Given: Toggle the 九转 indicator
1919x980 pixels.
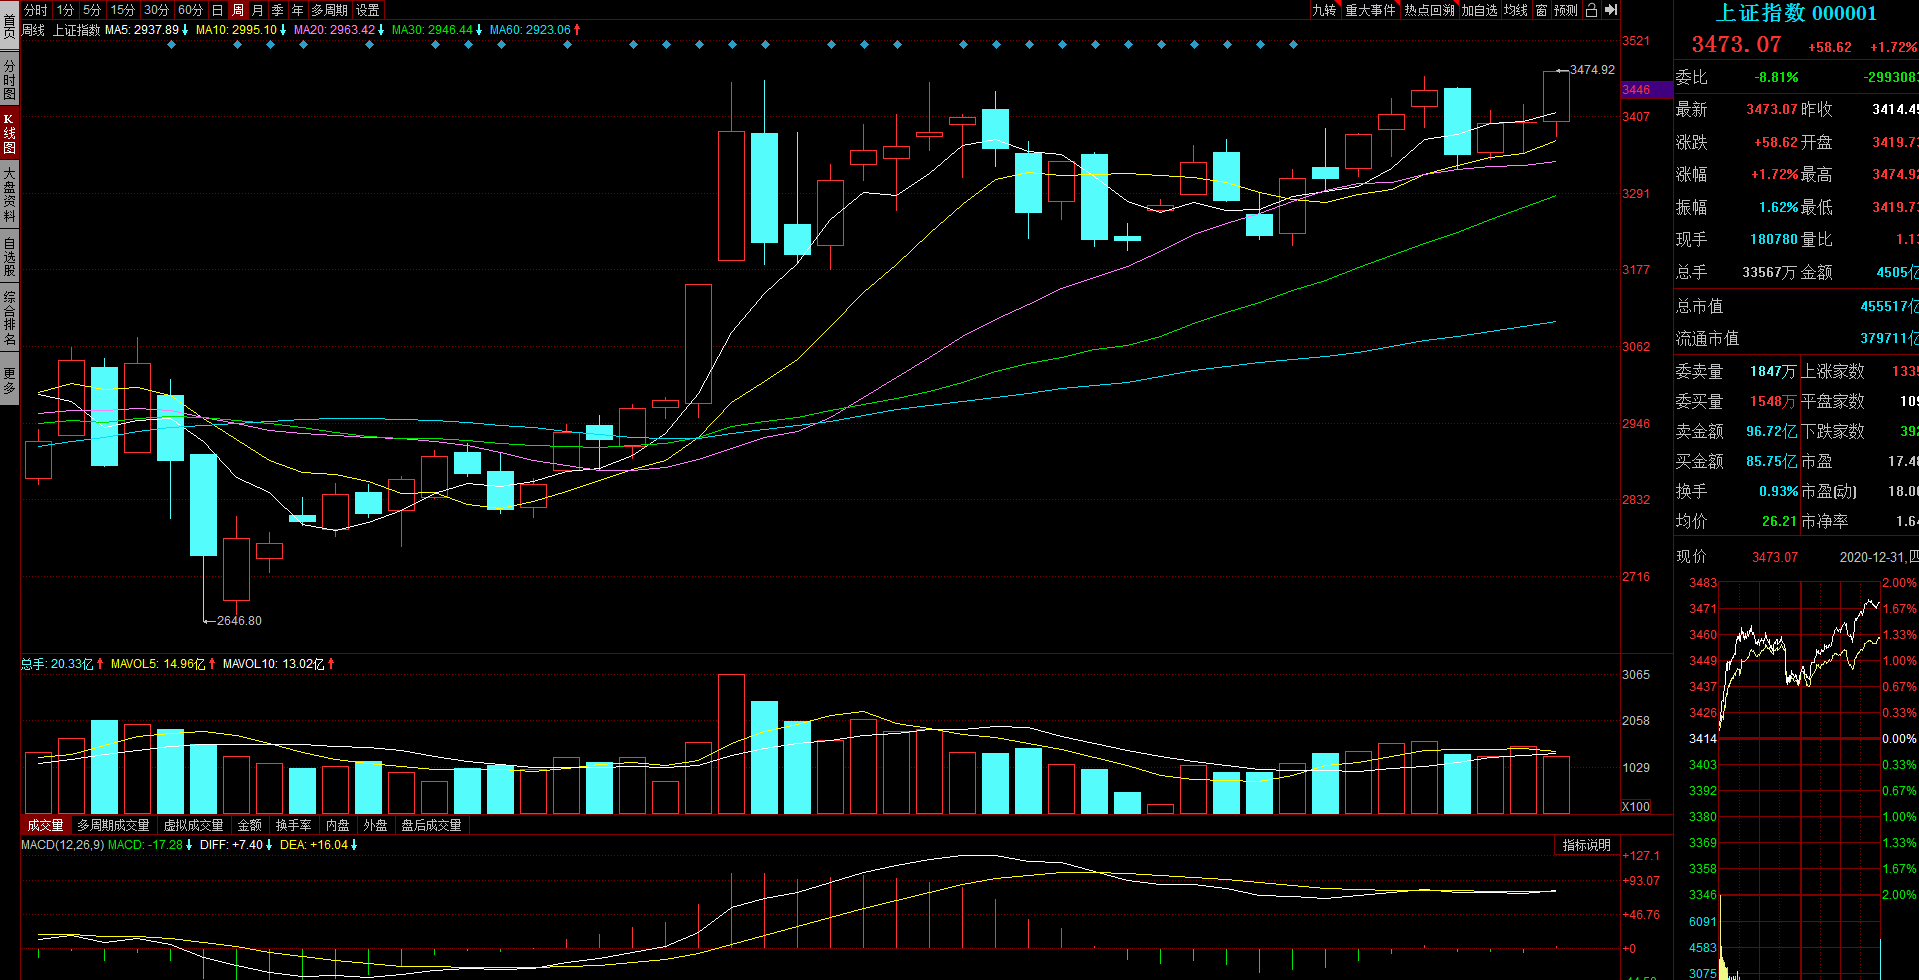Looking at the screenshot, I should pyautogui.click(x=1324, y=10).
